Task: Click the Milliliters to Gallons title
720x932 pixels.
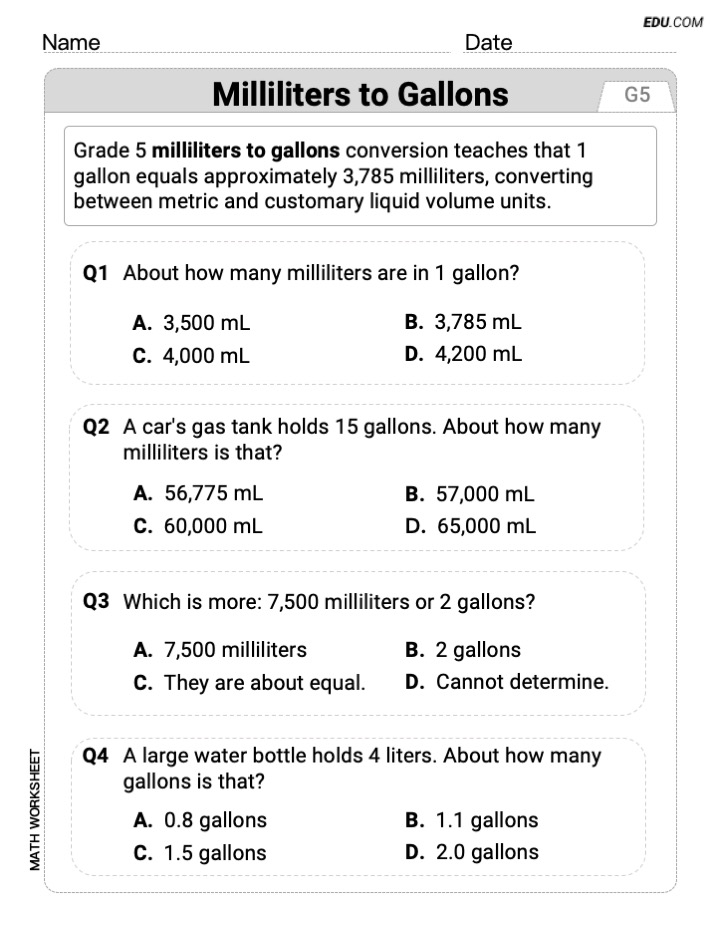Action: [360, 95]
